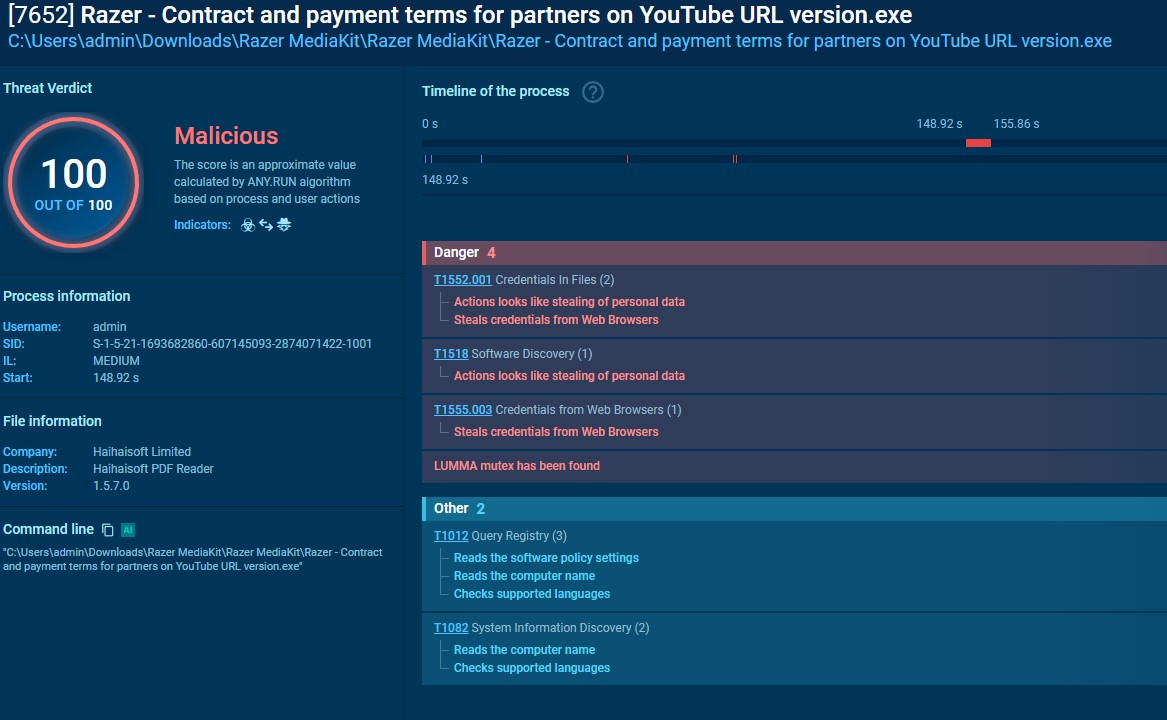Click the executable file path under the title
This screenshot has height=720, width=1167.
(560, 41)
